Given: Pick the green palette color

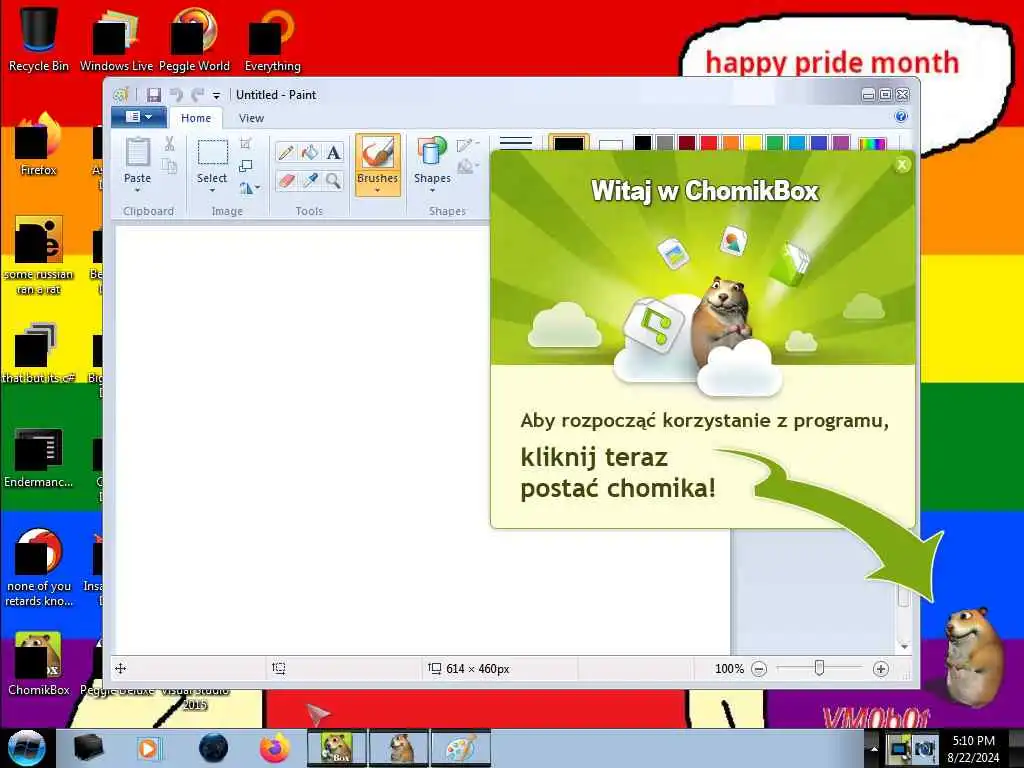Looking at the screenshot, I should (775, 142).
